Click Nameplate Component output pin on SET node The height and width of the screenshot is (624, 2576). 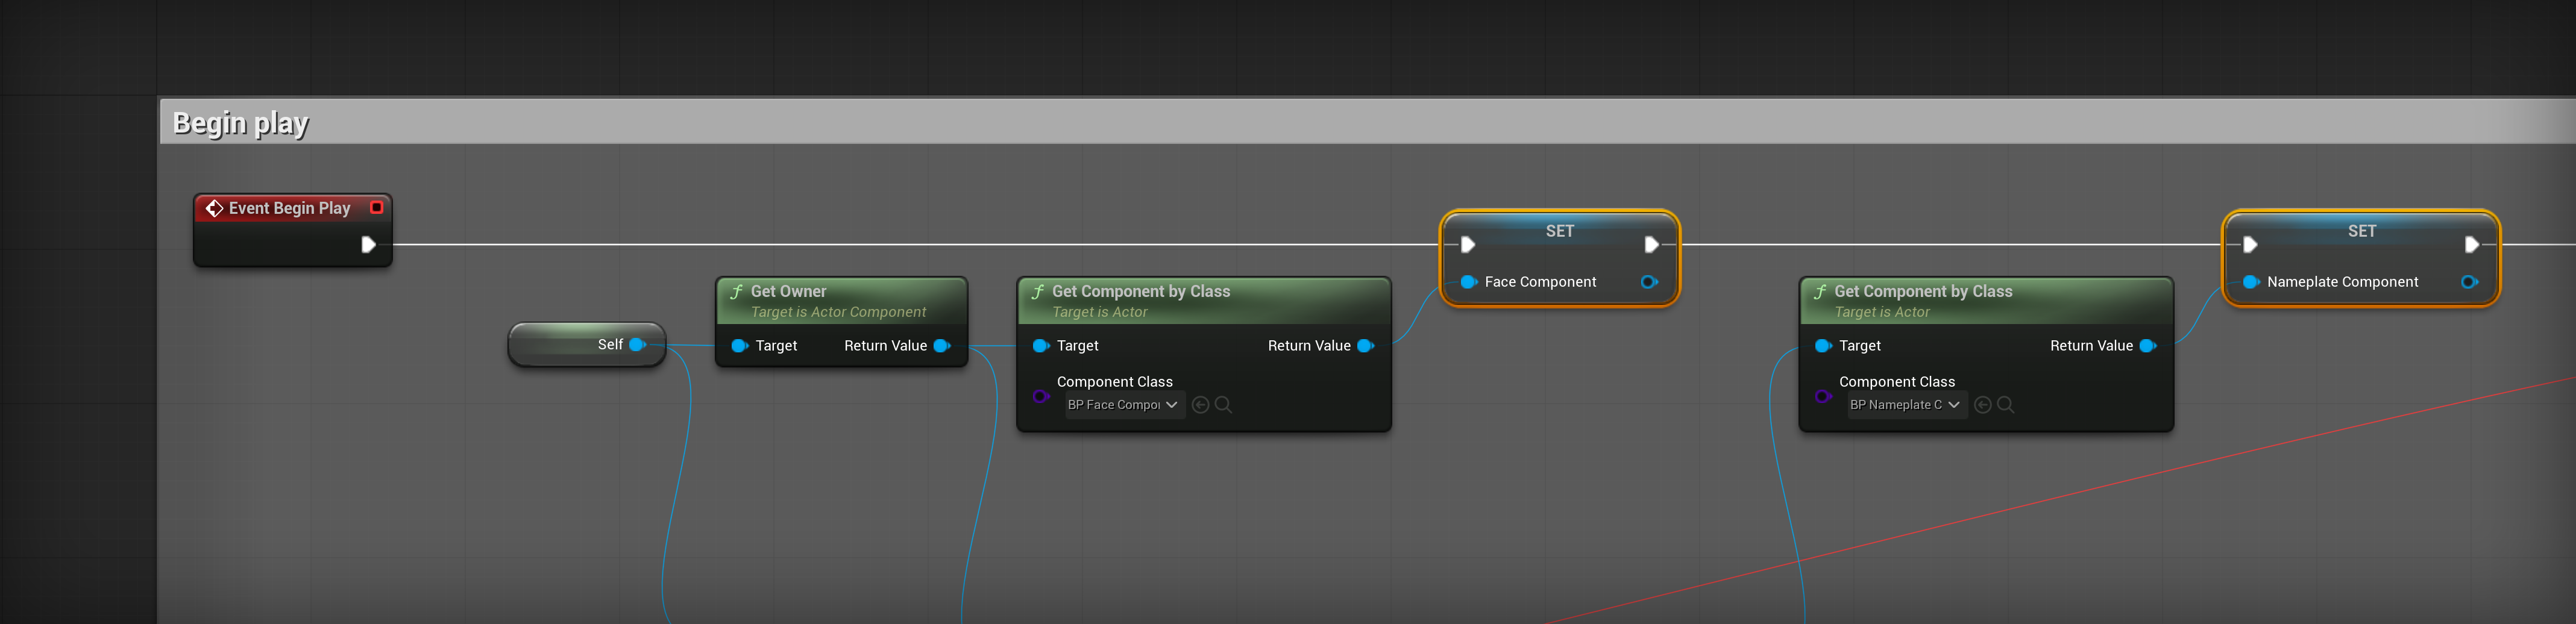click(2470, 282)
